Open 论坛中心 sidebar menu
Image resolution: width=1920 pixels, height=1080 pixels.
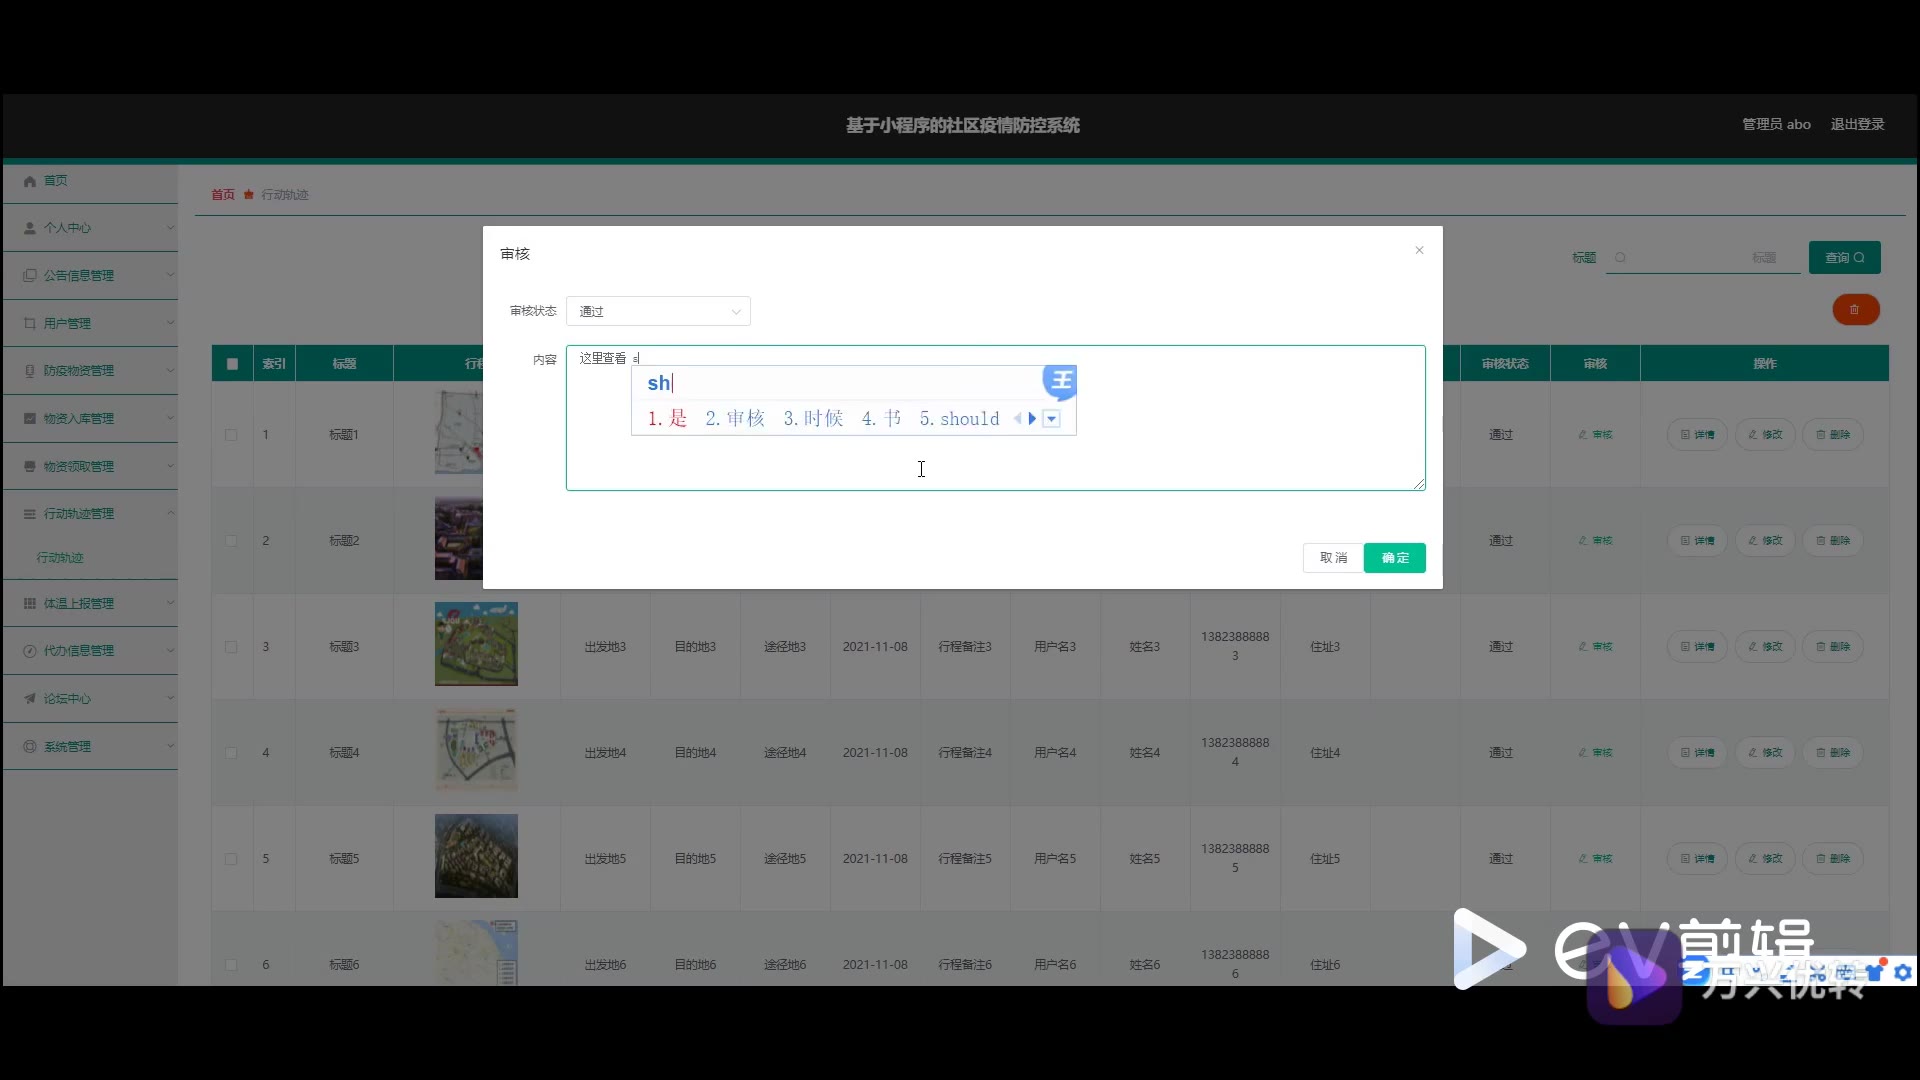point(90,699)
